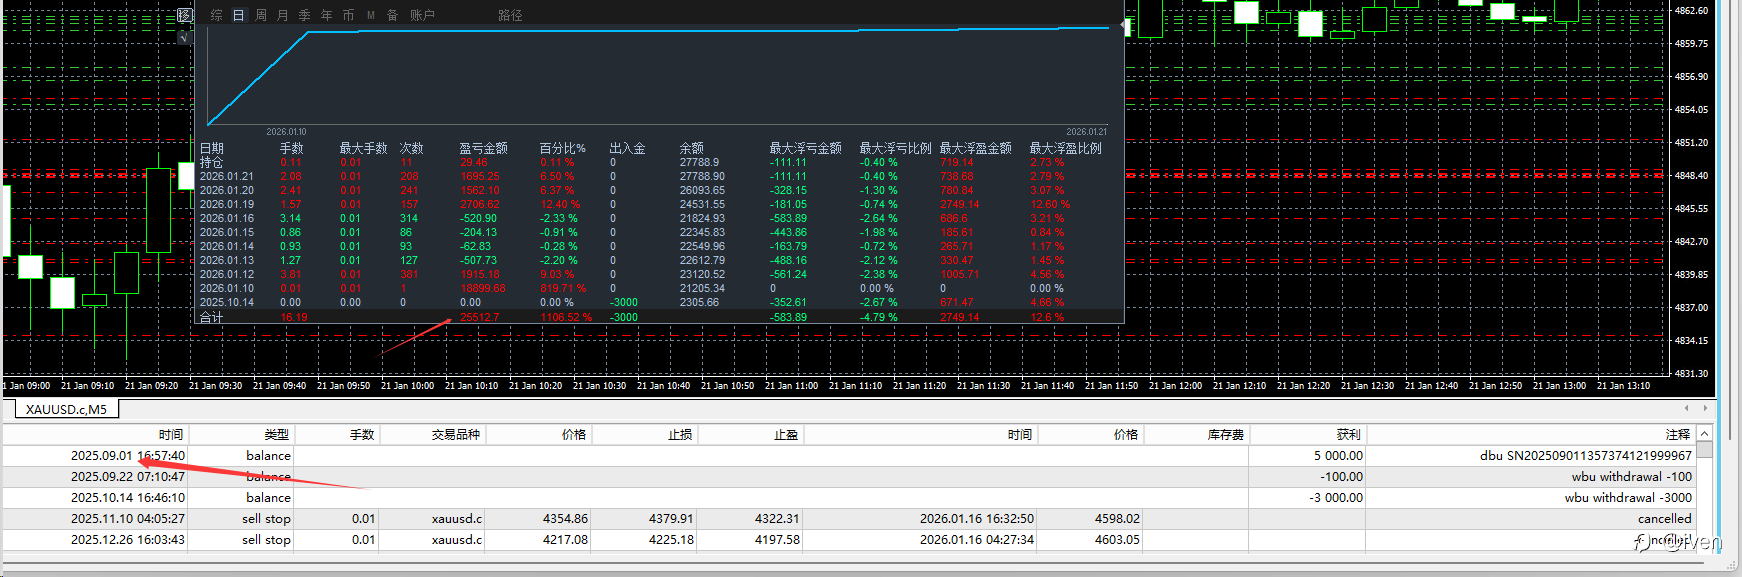Switch to the 周 weekly statistics tab
Viewport: 1742px width, 577px height.
[261, 15]
